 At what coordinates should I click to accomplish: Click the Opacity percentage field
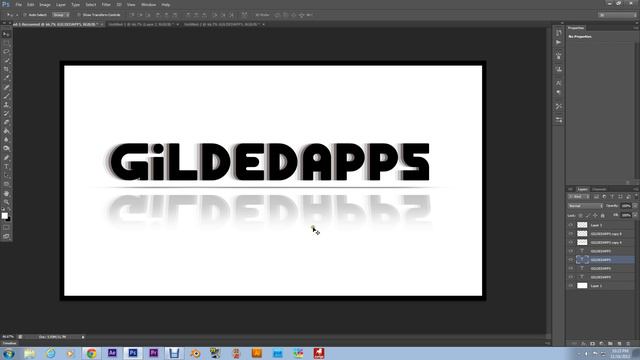click(x=626, y=206)
